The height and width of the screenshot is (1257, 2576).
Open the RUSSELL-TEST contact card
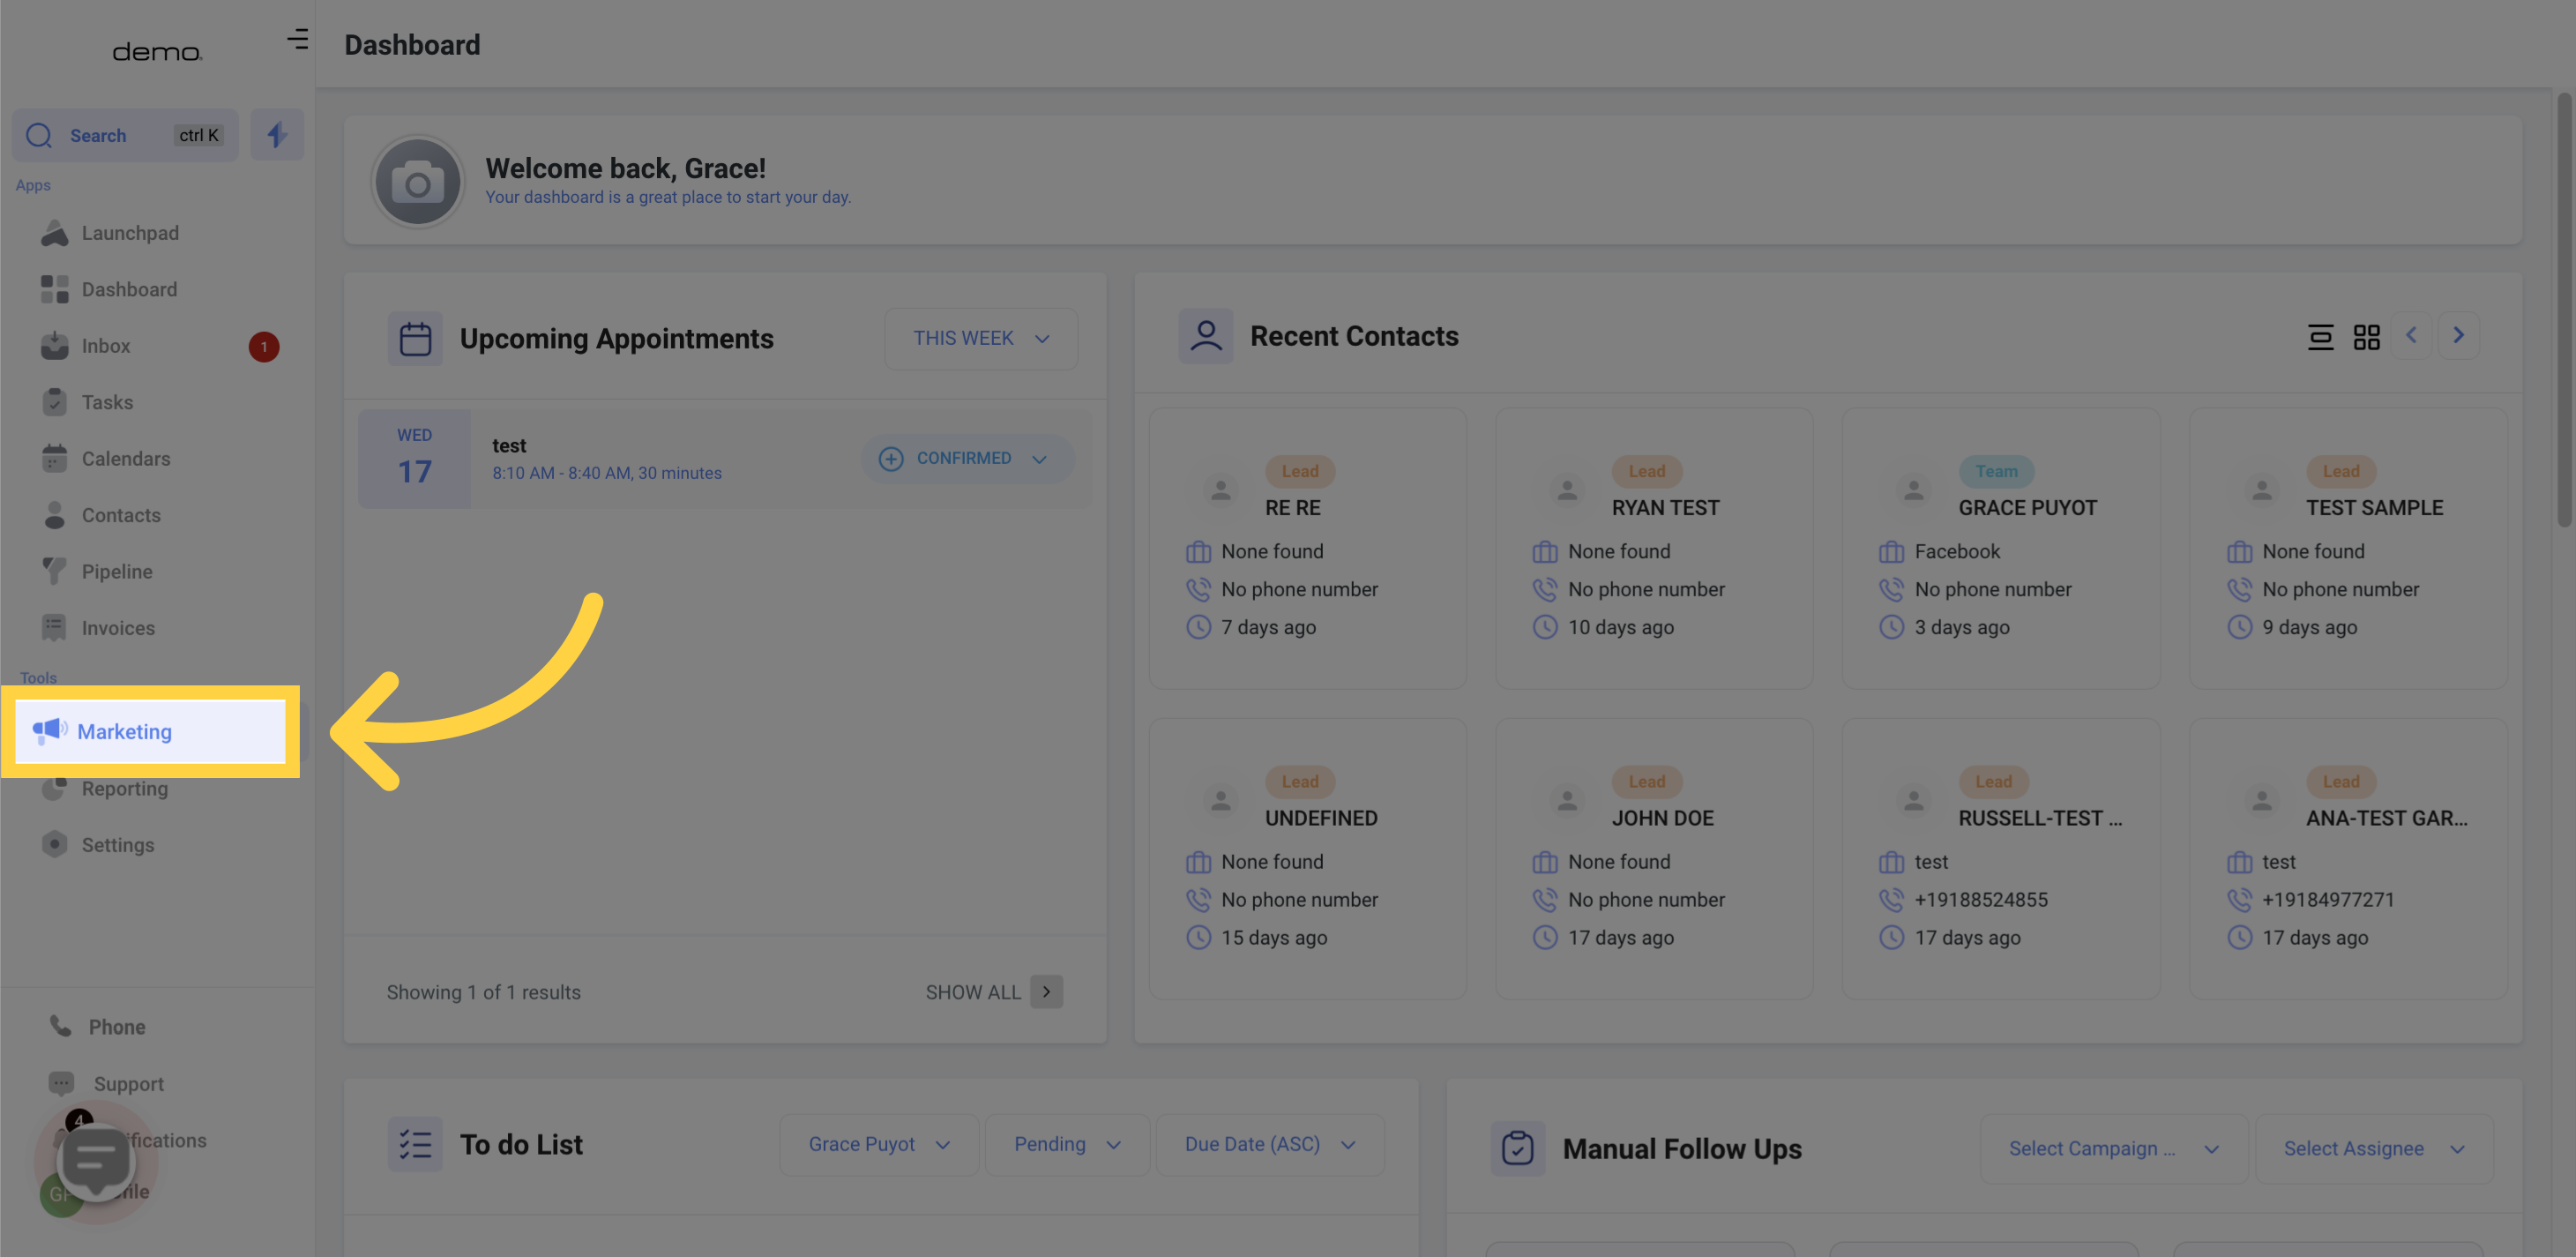(2001, 859)
